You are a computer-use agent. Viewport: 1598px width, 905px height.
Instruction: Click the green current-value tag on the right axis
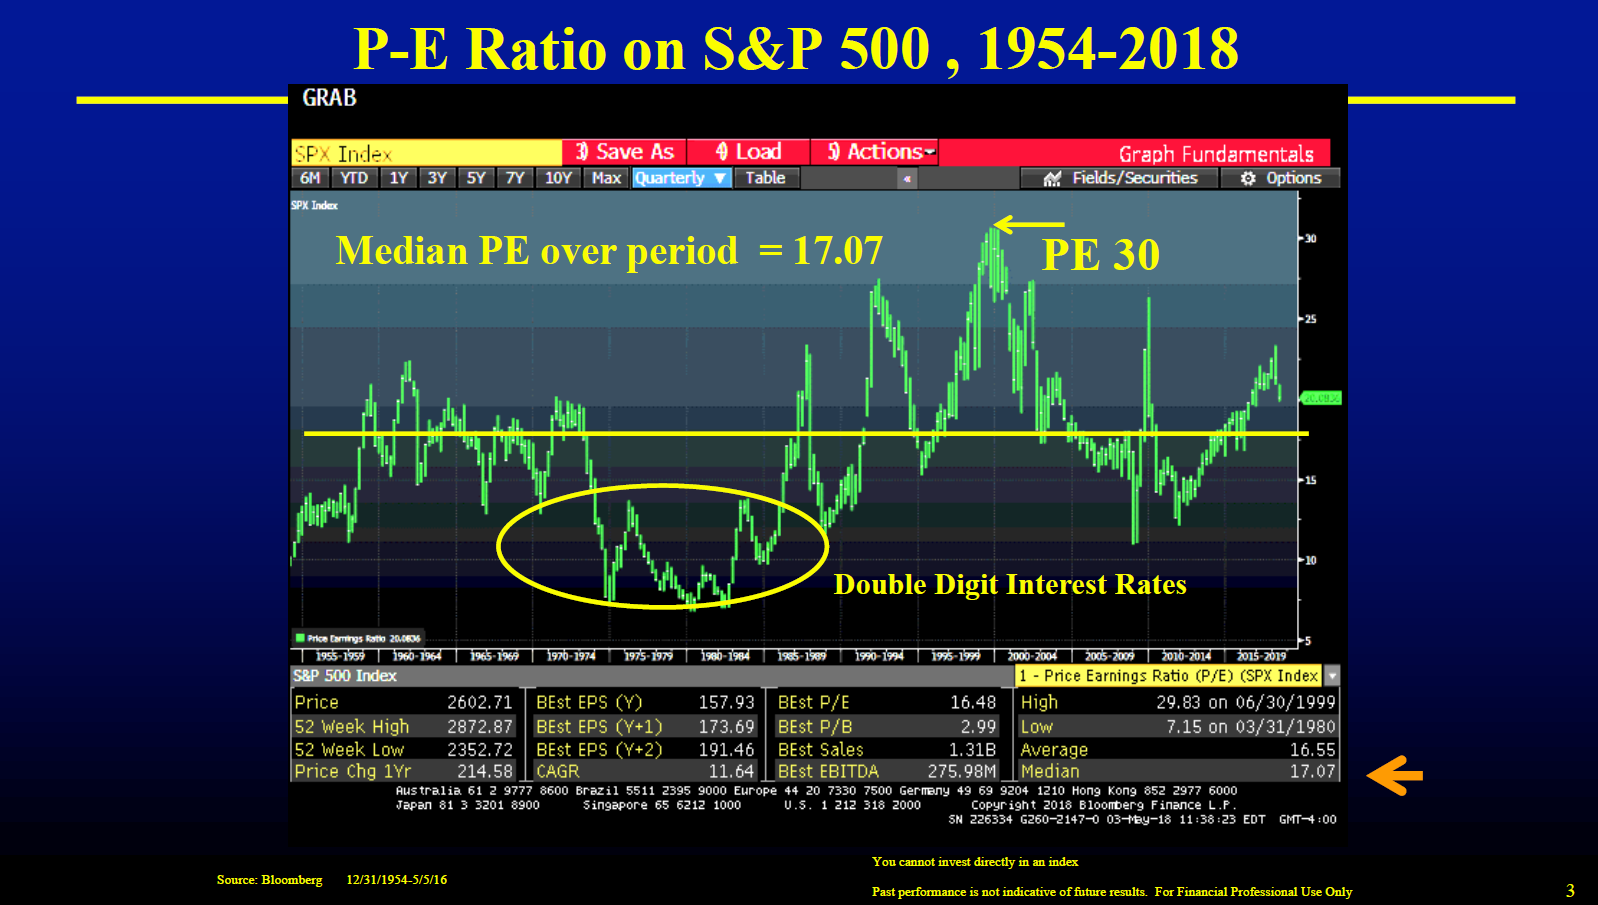point(1321,398)
